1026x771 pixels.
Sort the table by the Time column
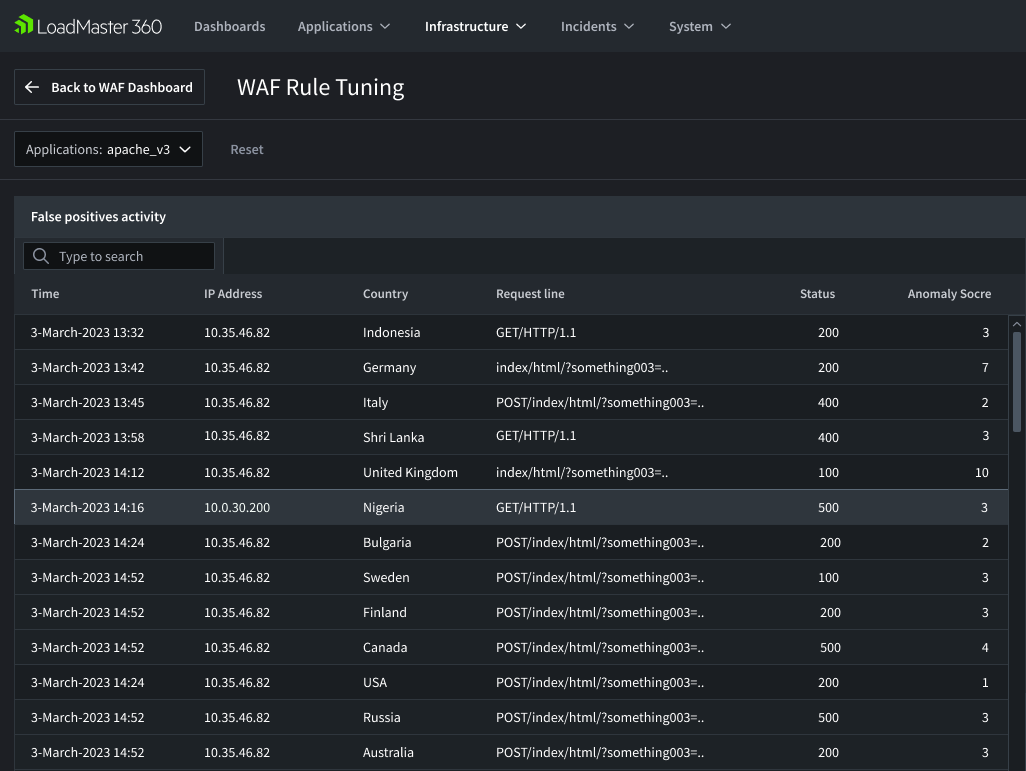pos(45,293)
